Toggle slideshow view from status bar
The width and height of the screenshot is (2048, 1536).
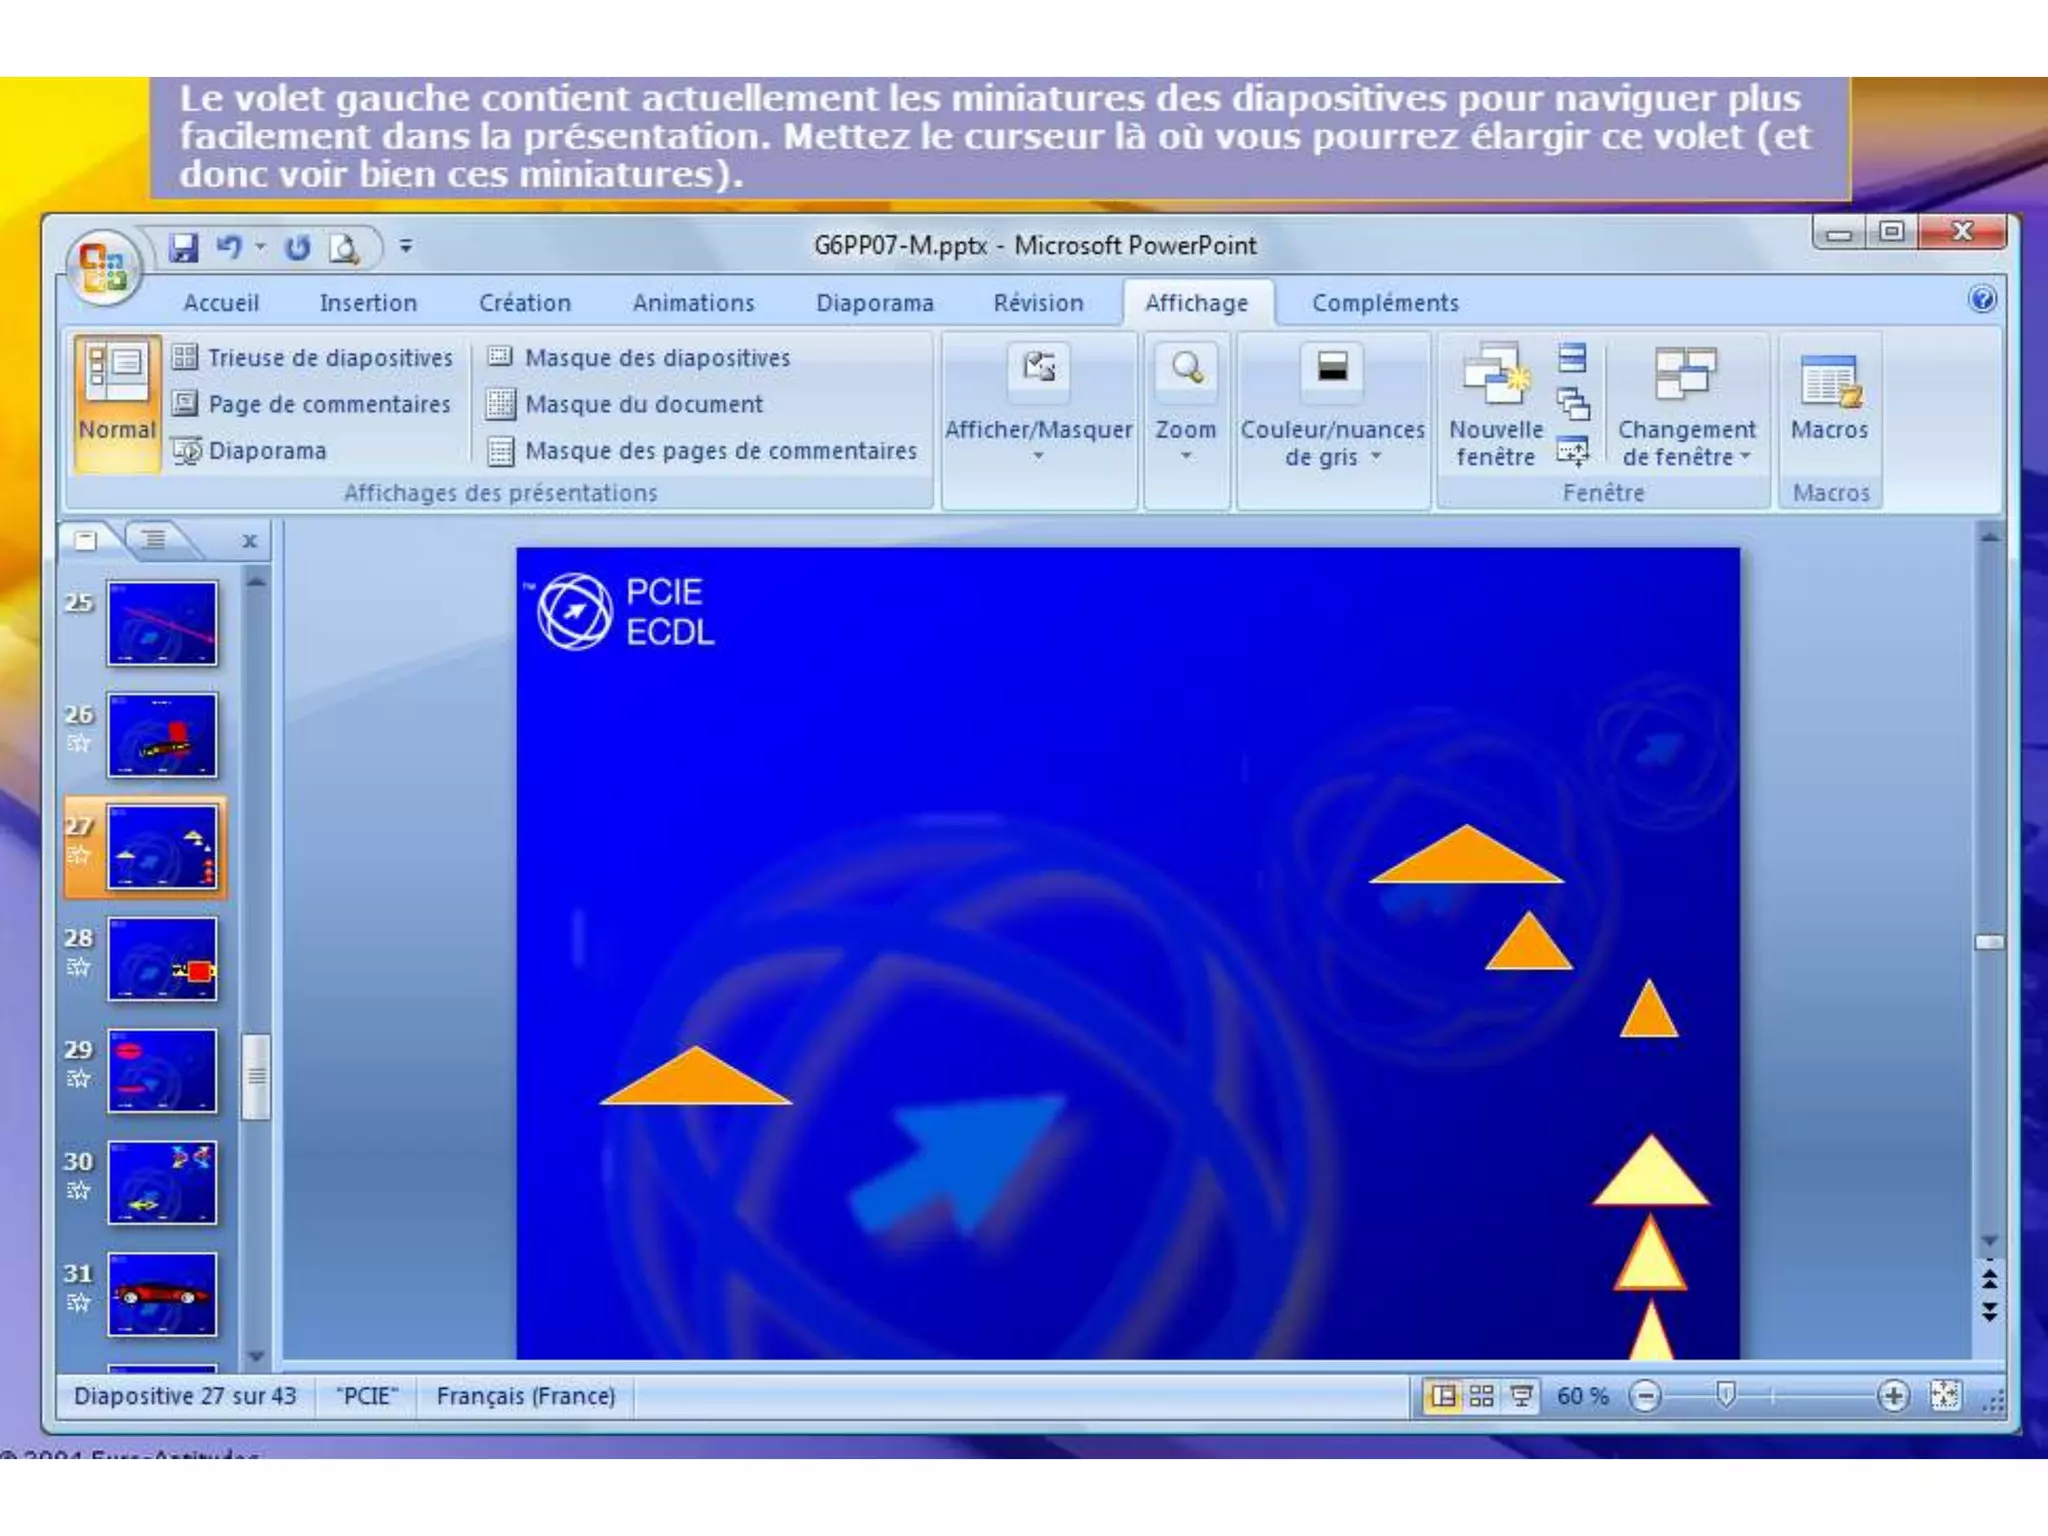[x=1521, y=1396]
